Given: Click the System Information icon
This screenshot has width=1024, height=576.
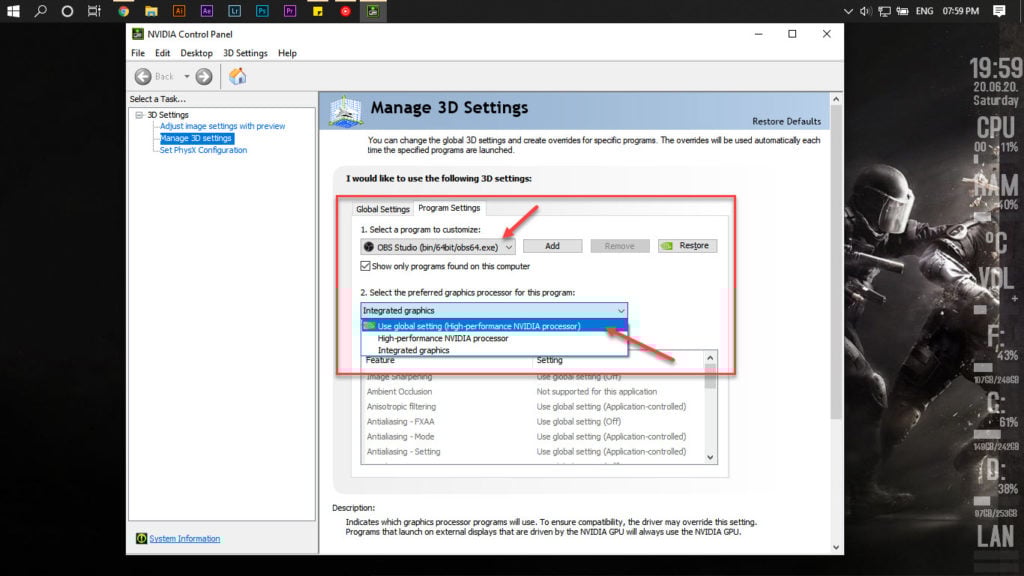Looking at the screenshot, I should point(141,538).
